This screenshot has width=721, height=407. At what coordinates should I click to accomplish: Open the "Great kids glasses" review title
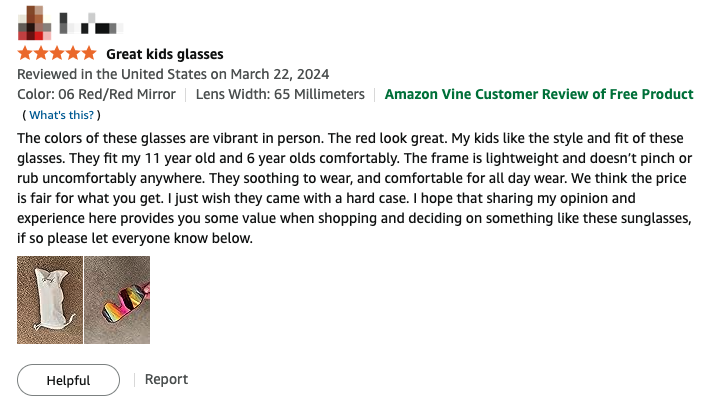click(x=165, y=54)
